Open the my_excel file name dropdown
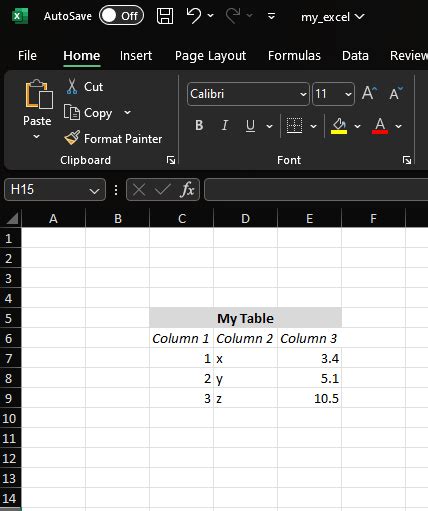 [359, 16]
